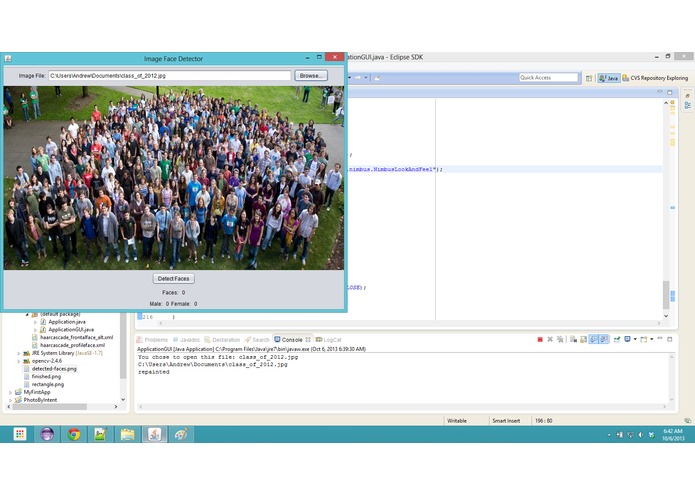The width and height of the screenshot is (695, 494).
Task: Expand the ApplicationGUI.java tree node
Action: coord(35,330)
